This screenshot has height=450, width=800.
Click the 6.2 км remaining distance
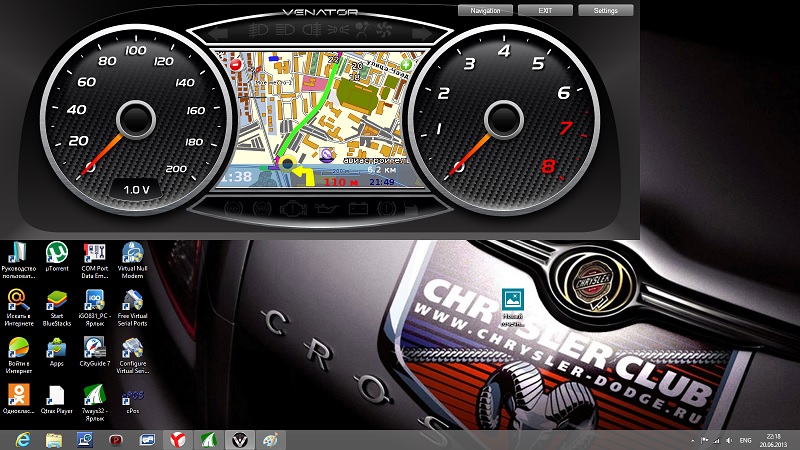pyautogui.click(x=382, y=169)
